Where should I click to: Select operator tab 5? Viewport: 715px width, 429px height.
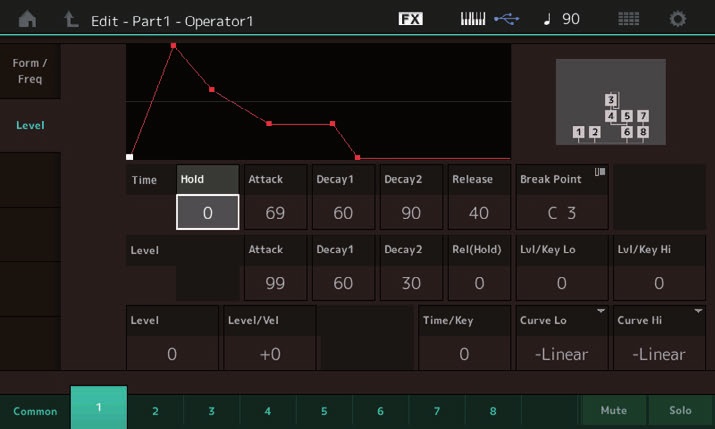pos(324,411)
